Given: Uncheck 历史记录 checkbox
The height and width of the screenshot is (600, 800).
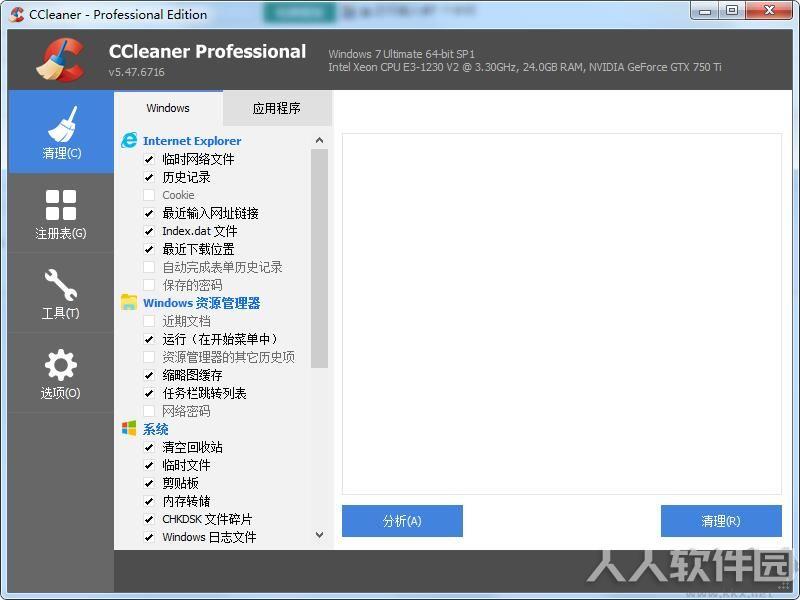Looking at the screenshot, I should click(149, 177).
